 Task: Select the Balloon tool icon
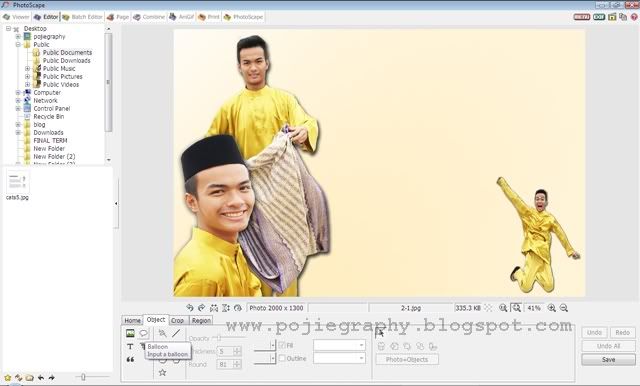(x=143, y=333)
